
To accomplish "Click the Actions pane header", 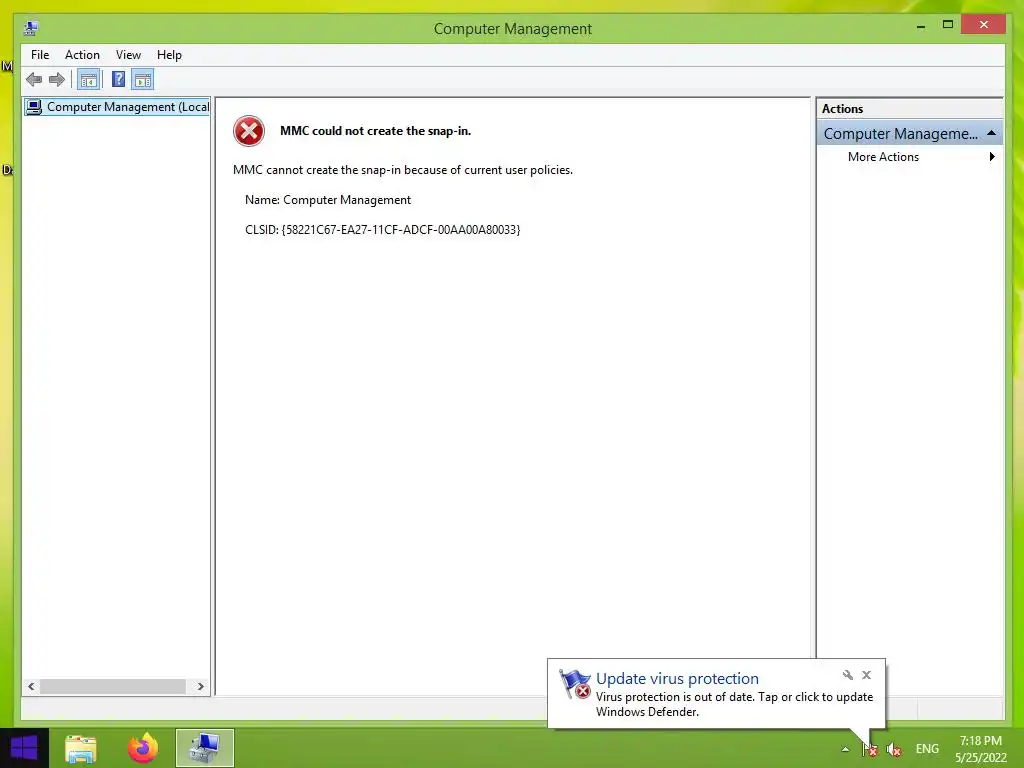I will tap(909, 108).
